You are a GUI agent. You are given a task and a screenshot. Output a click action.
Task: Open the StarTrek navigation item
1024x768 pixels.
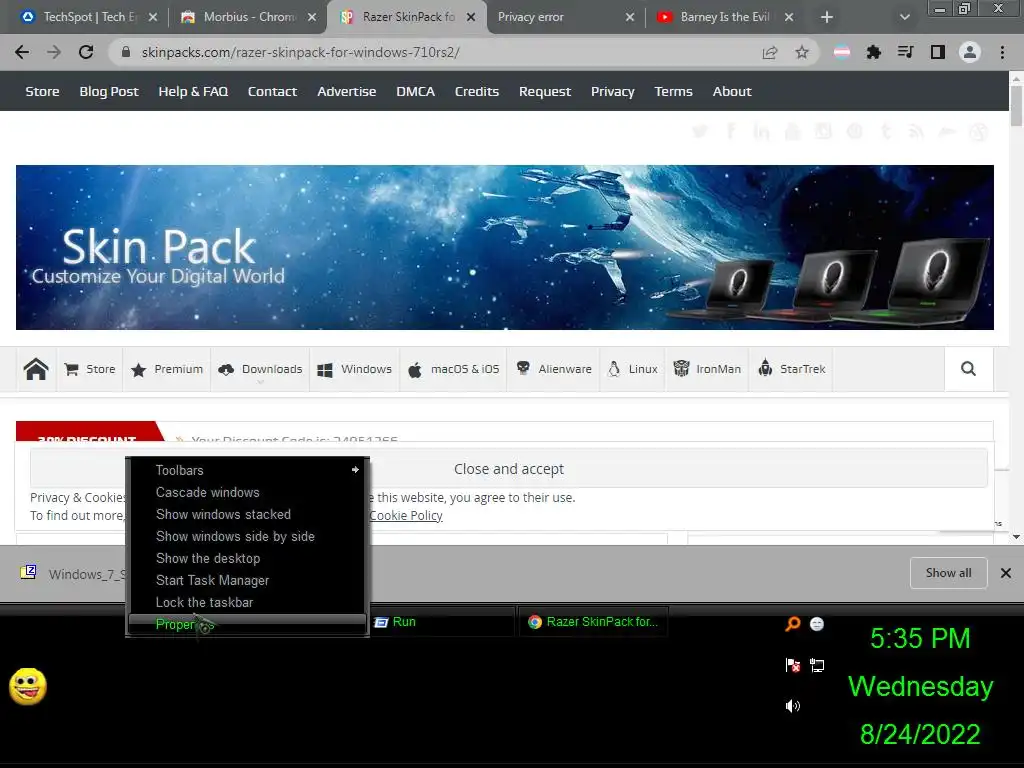pyautogui.click(x=791, y=369)
